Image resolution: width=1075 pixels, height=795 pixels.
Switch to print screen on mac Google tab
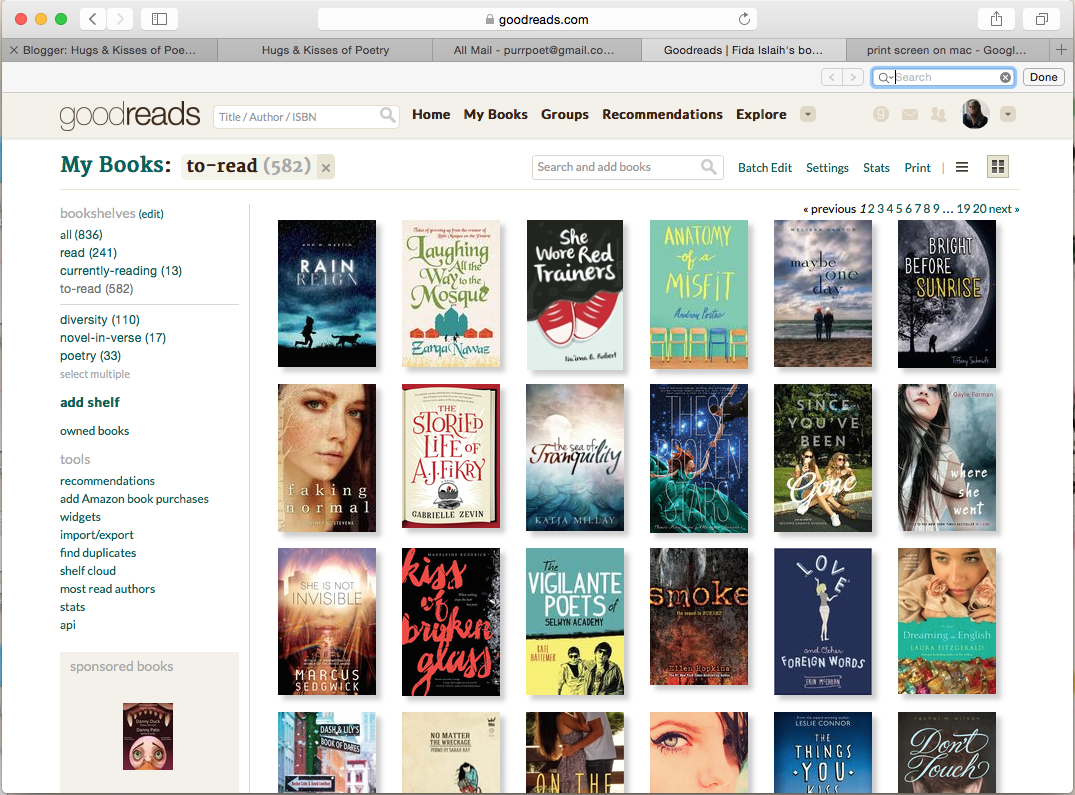point(946,50)
